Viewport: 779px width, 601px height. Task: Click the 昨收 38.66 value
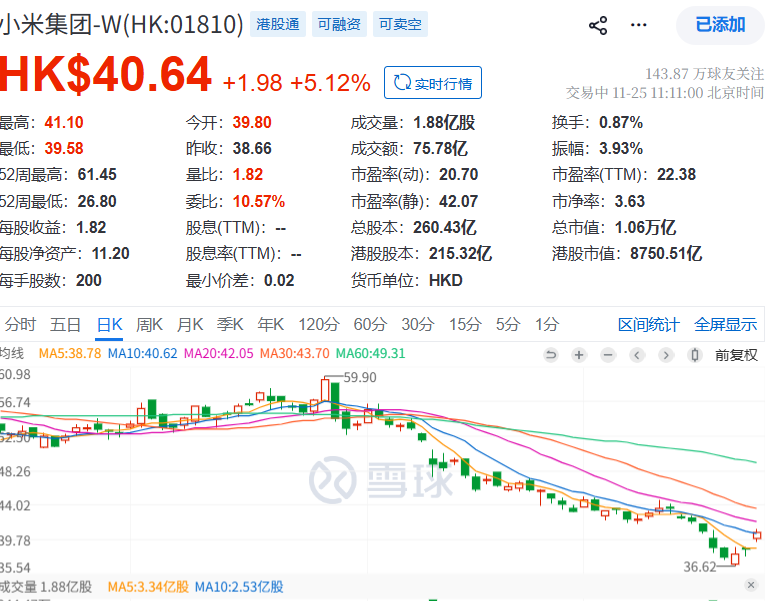coord(252,148)
